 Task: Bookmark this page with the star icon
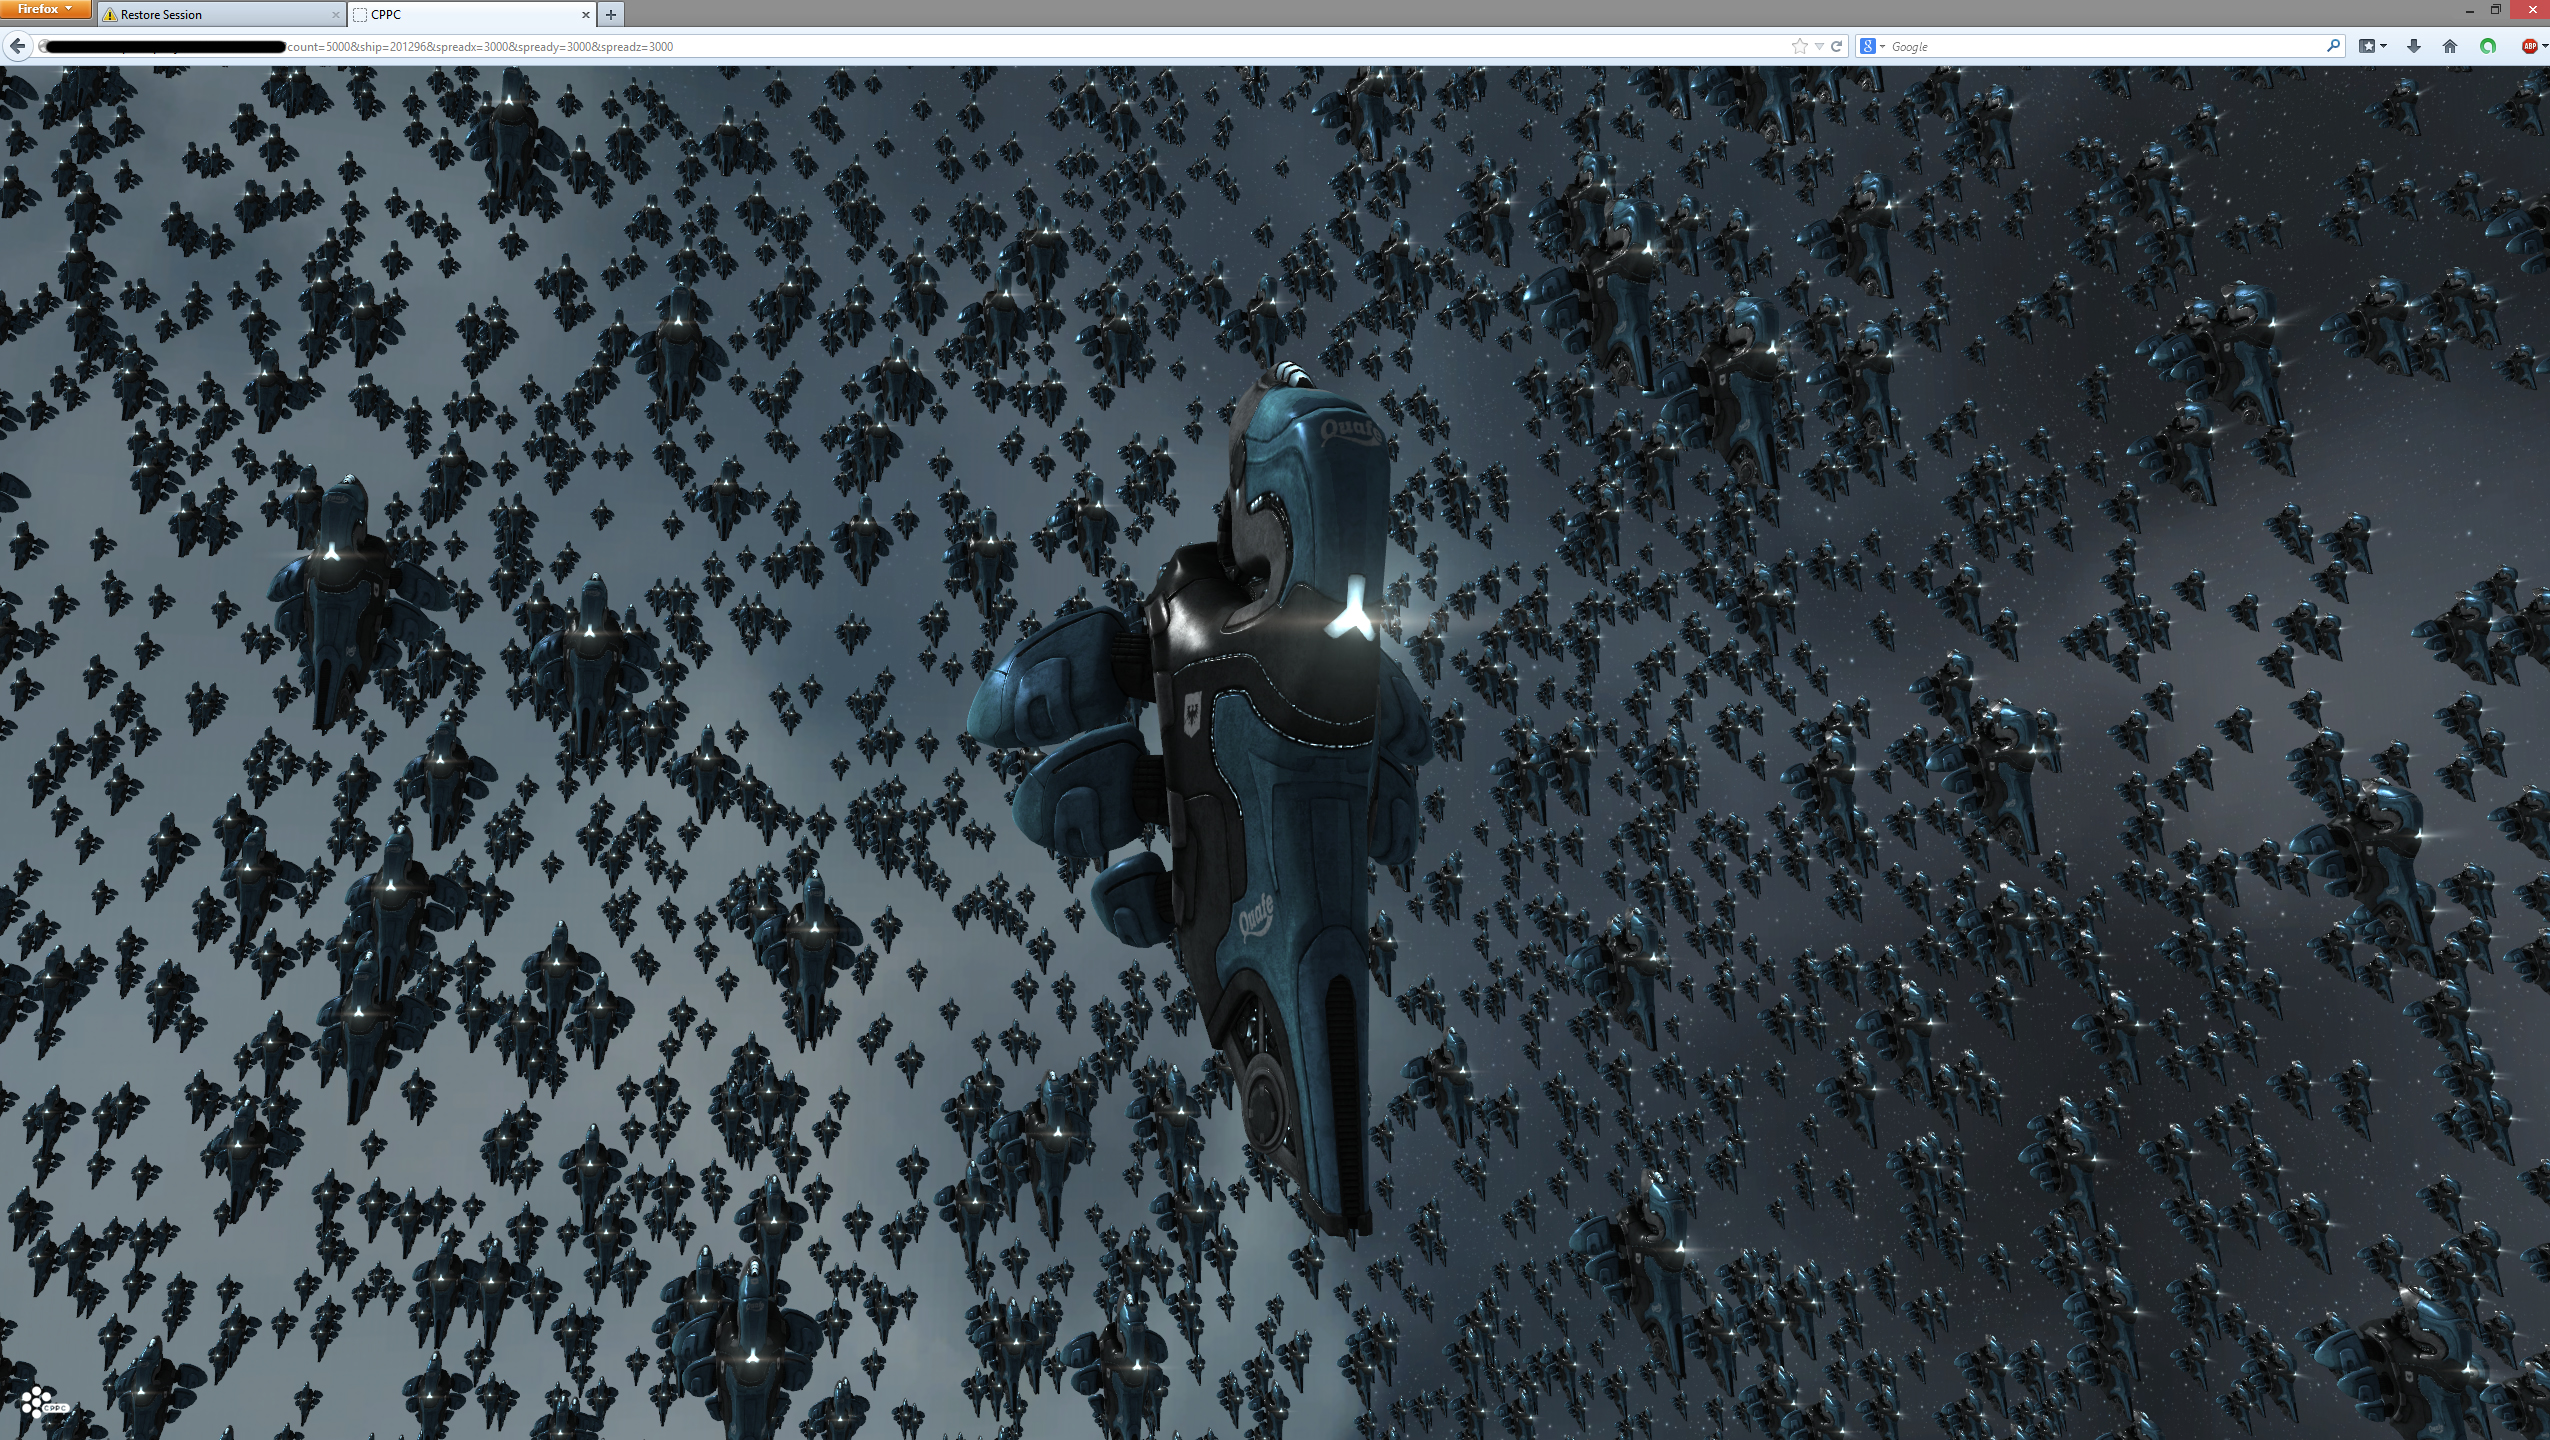pyautogui.click(x=1799, y=46)
